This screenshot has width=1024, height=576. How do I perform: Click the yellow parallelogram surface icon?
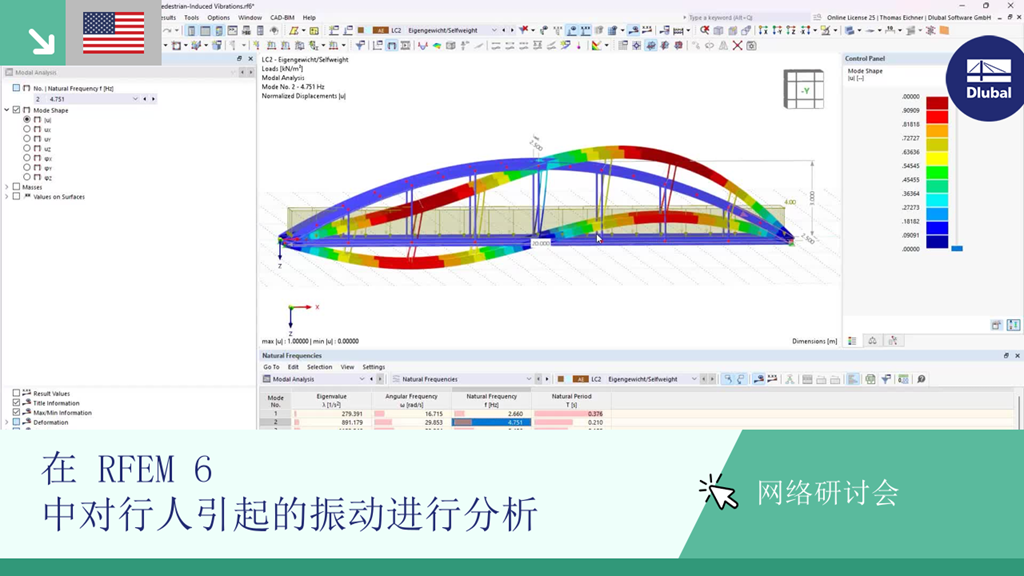click(x=294, y=30)
